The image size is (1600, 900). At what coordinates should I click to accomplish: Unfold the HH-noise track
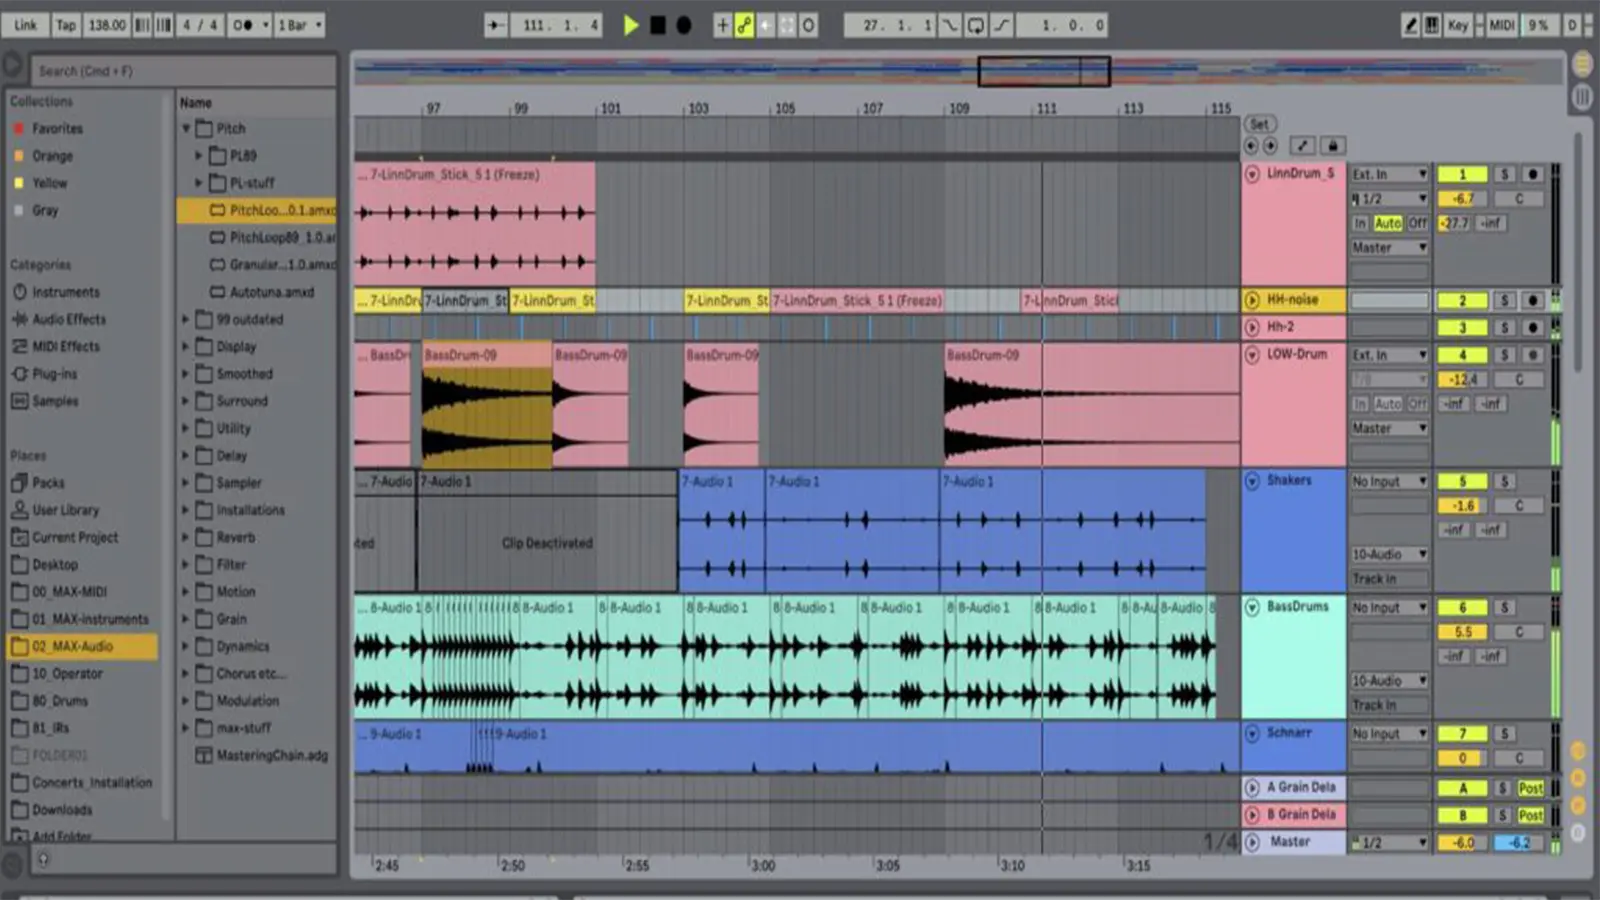point(1252,300)
